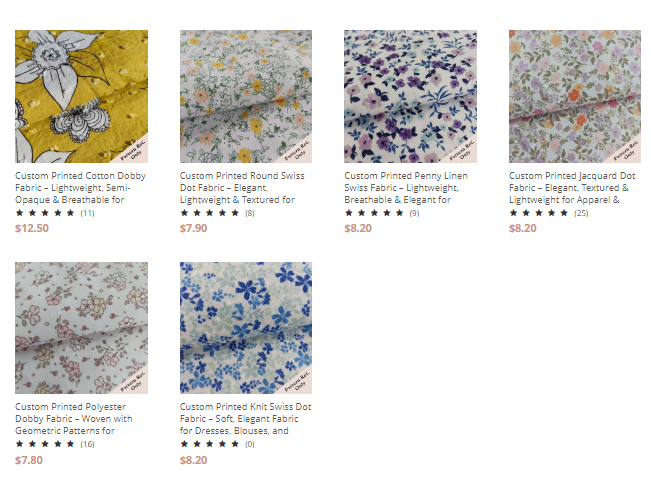Click the Custom Printed Cotton Dobby Fabric title
This screenshot has width=651, height=480.
point(81,188)
